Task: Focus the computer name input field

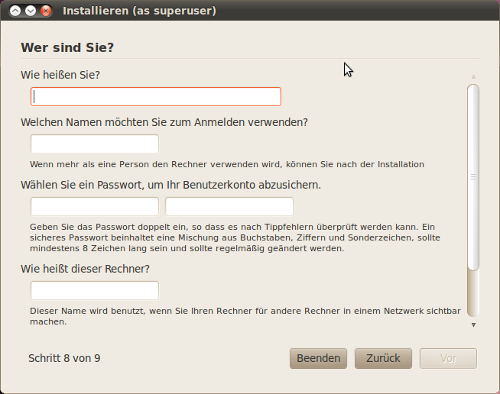Action: click(95, 290)
